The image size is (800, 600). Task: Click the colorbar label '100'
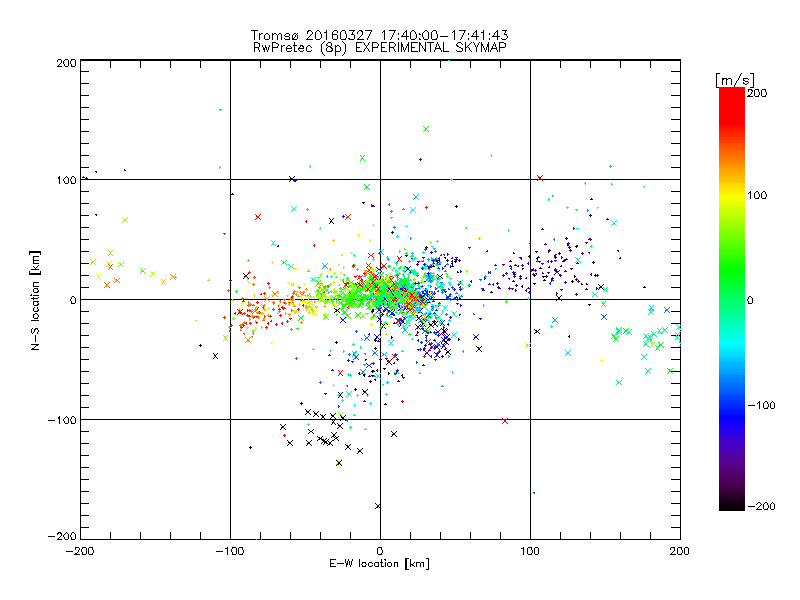pos(757,195)
